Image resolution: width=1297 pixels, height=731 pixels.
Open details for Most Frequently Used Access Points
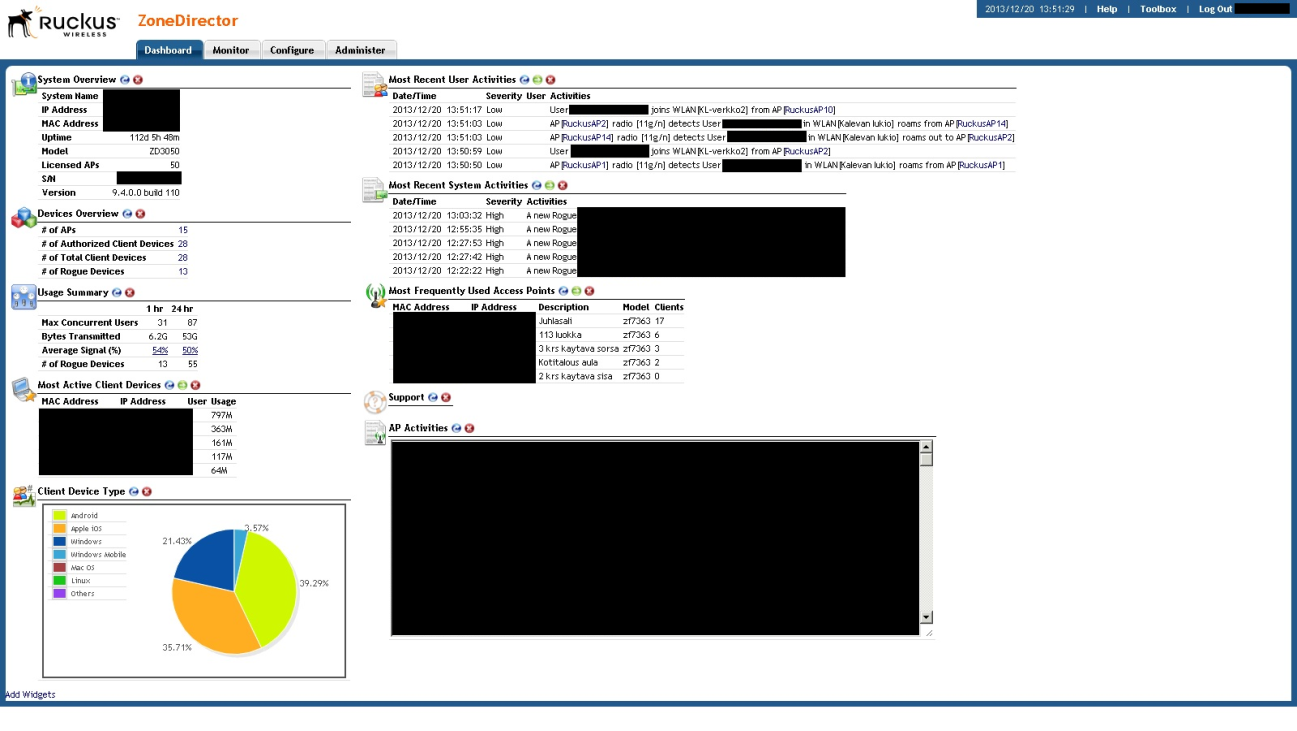tap(576, 291)
